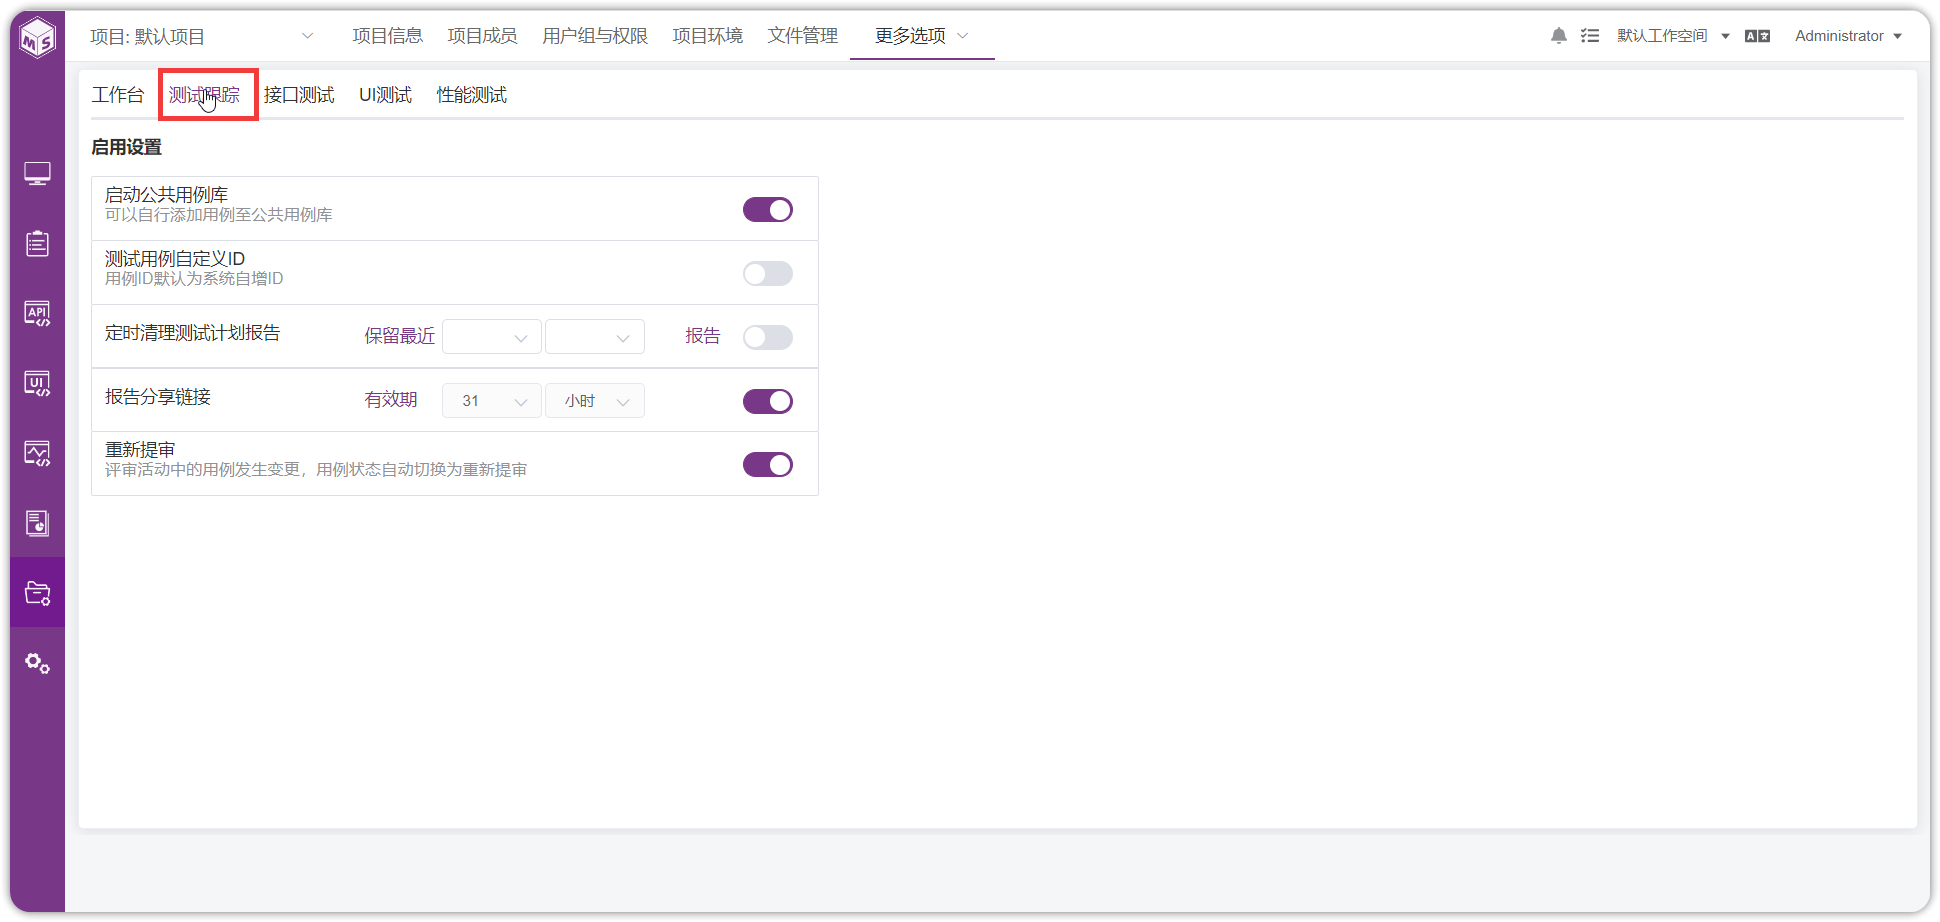Open the test tracking clipboard sidebar icon

(x=38, y=243)
